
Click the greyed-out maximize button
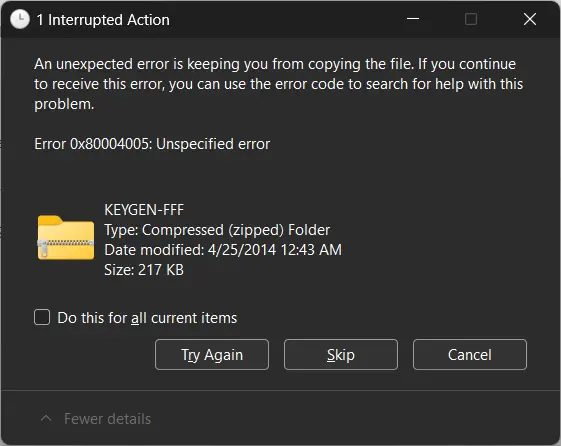click(471, 19)
